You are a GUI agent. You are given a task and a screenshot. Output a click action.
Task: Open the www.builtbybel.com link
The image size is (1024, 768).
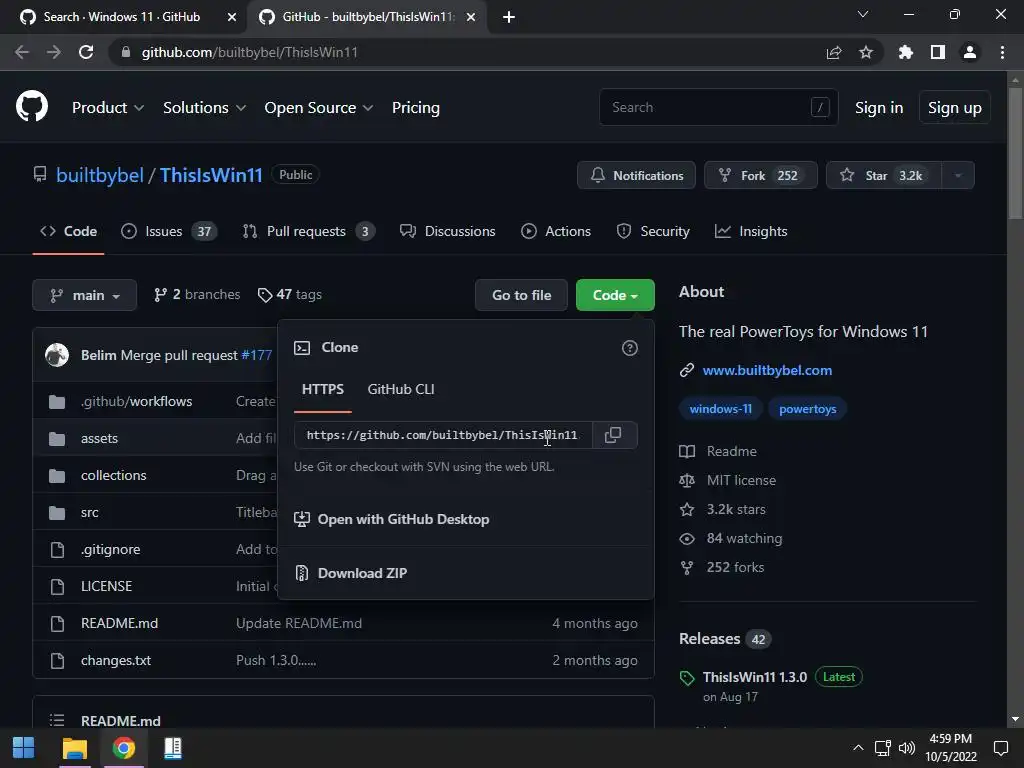767,370
